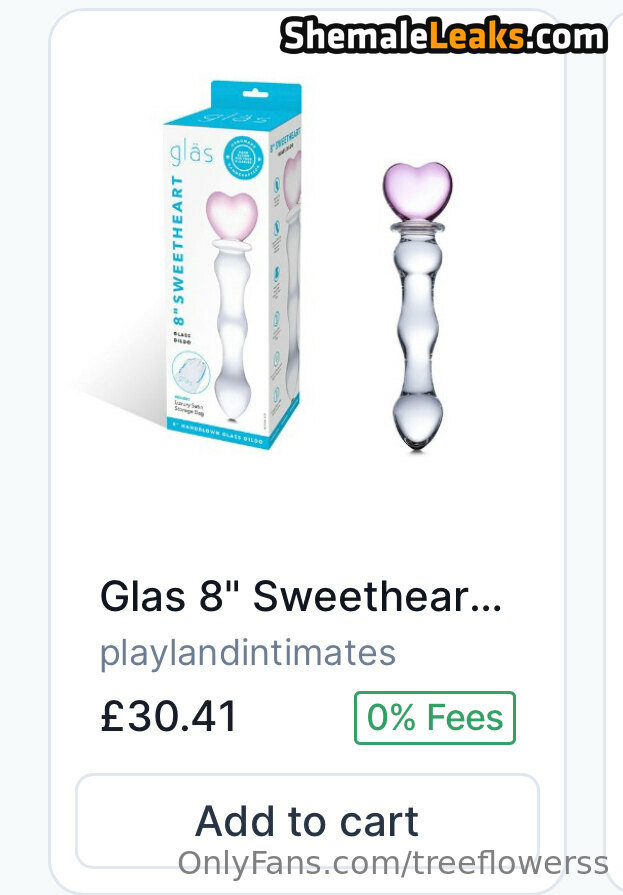Open the Glas 8" Sweethear… product title

click(x=301, y=596)
